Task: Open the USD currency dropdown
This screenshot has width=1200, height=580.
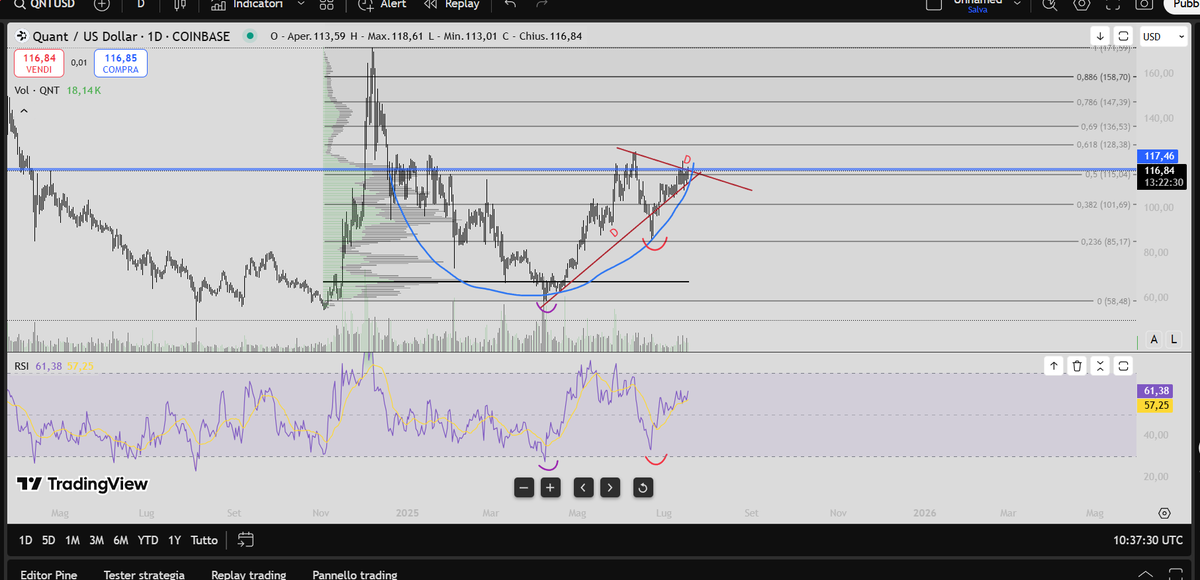Action: tap(1163, 36)
